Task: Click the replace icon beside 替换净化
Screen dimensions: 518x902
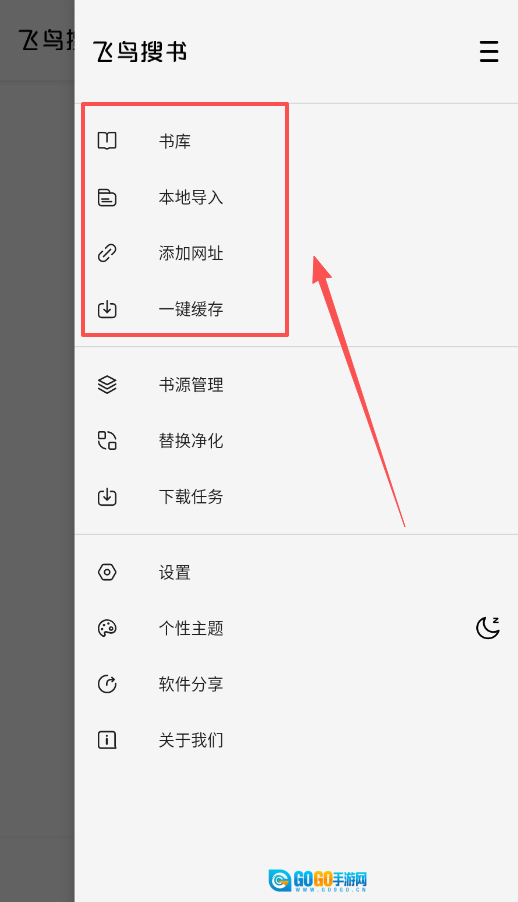Action: (107, 441)
